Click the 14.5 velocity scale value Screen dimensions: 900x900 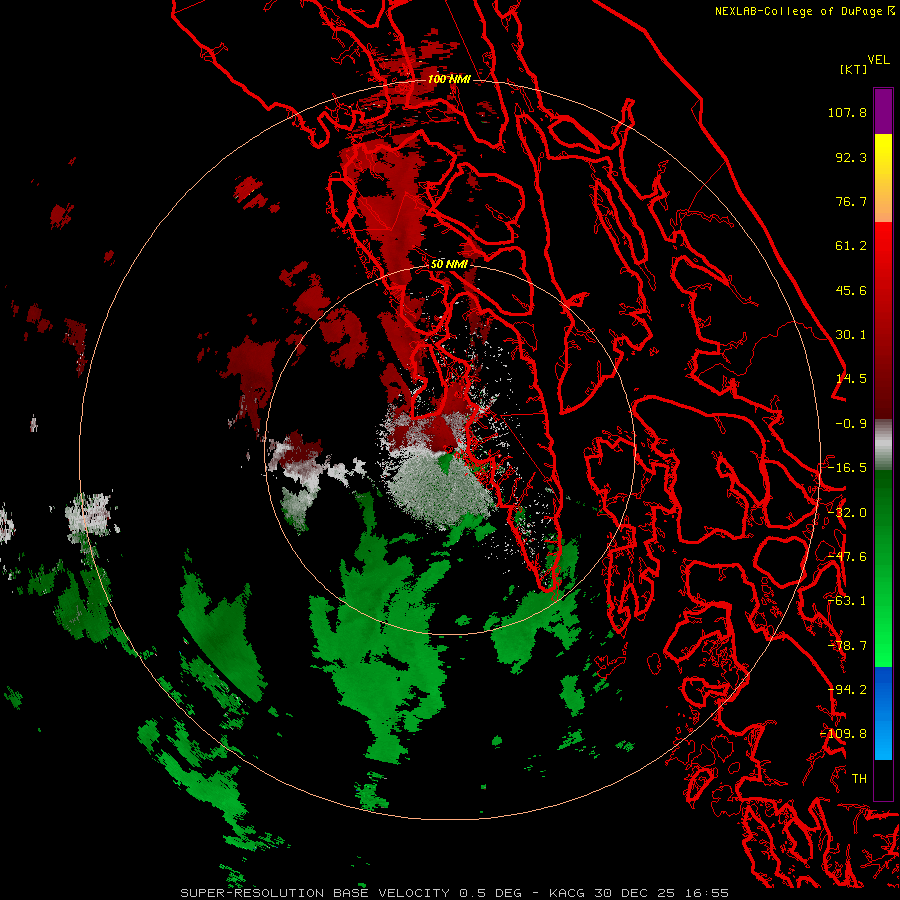pyautogui.click(x=851, y=379)
